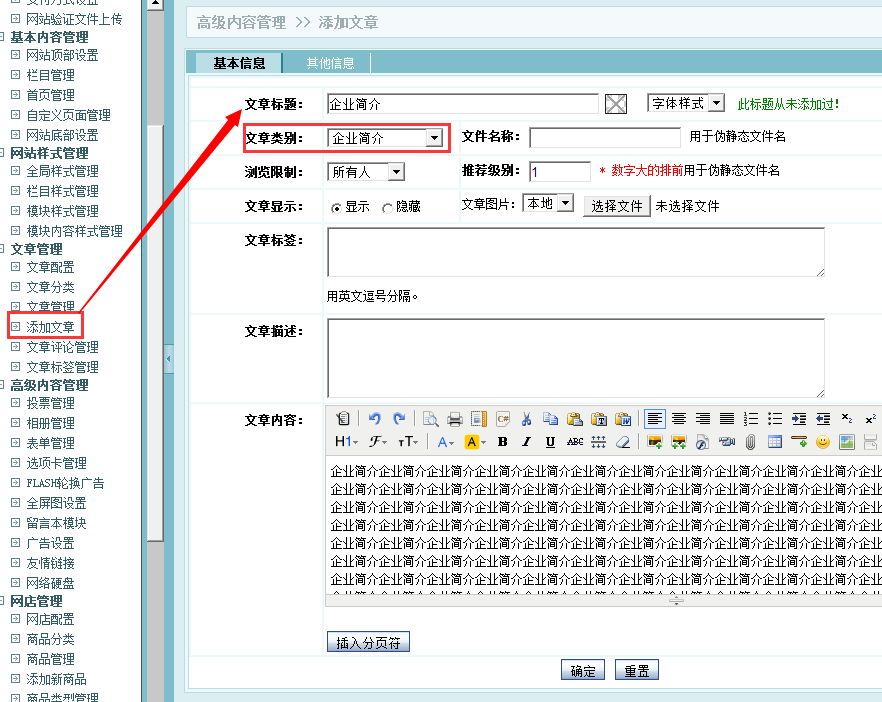Open the 文章类别 dropdown
Image resolution: width=882 pixels, height=702 pixels.
[434, 138]
